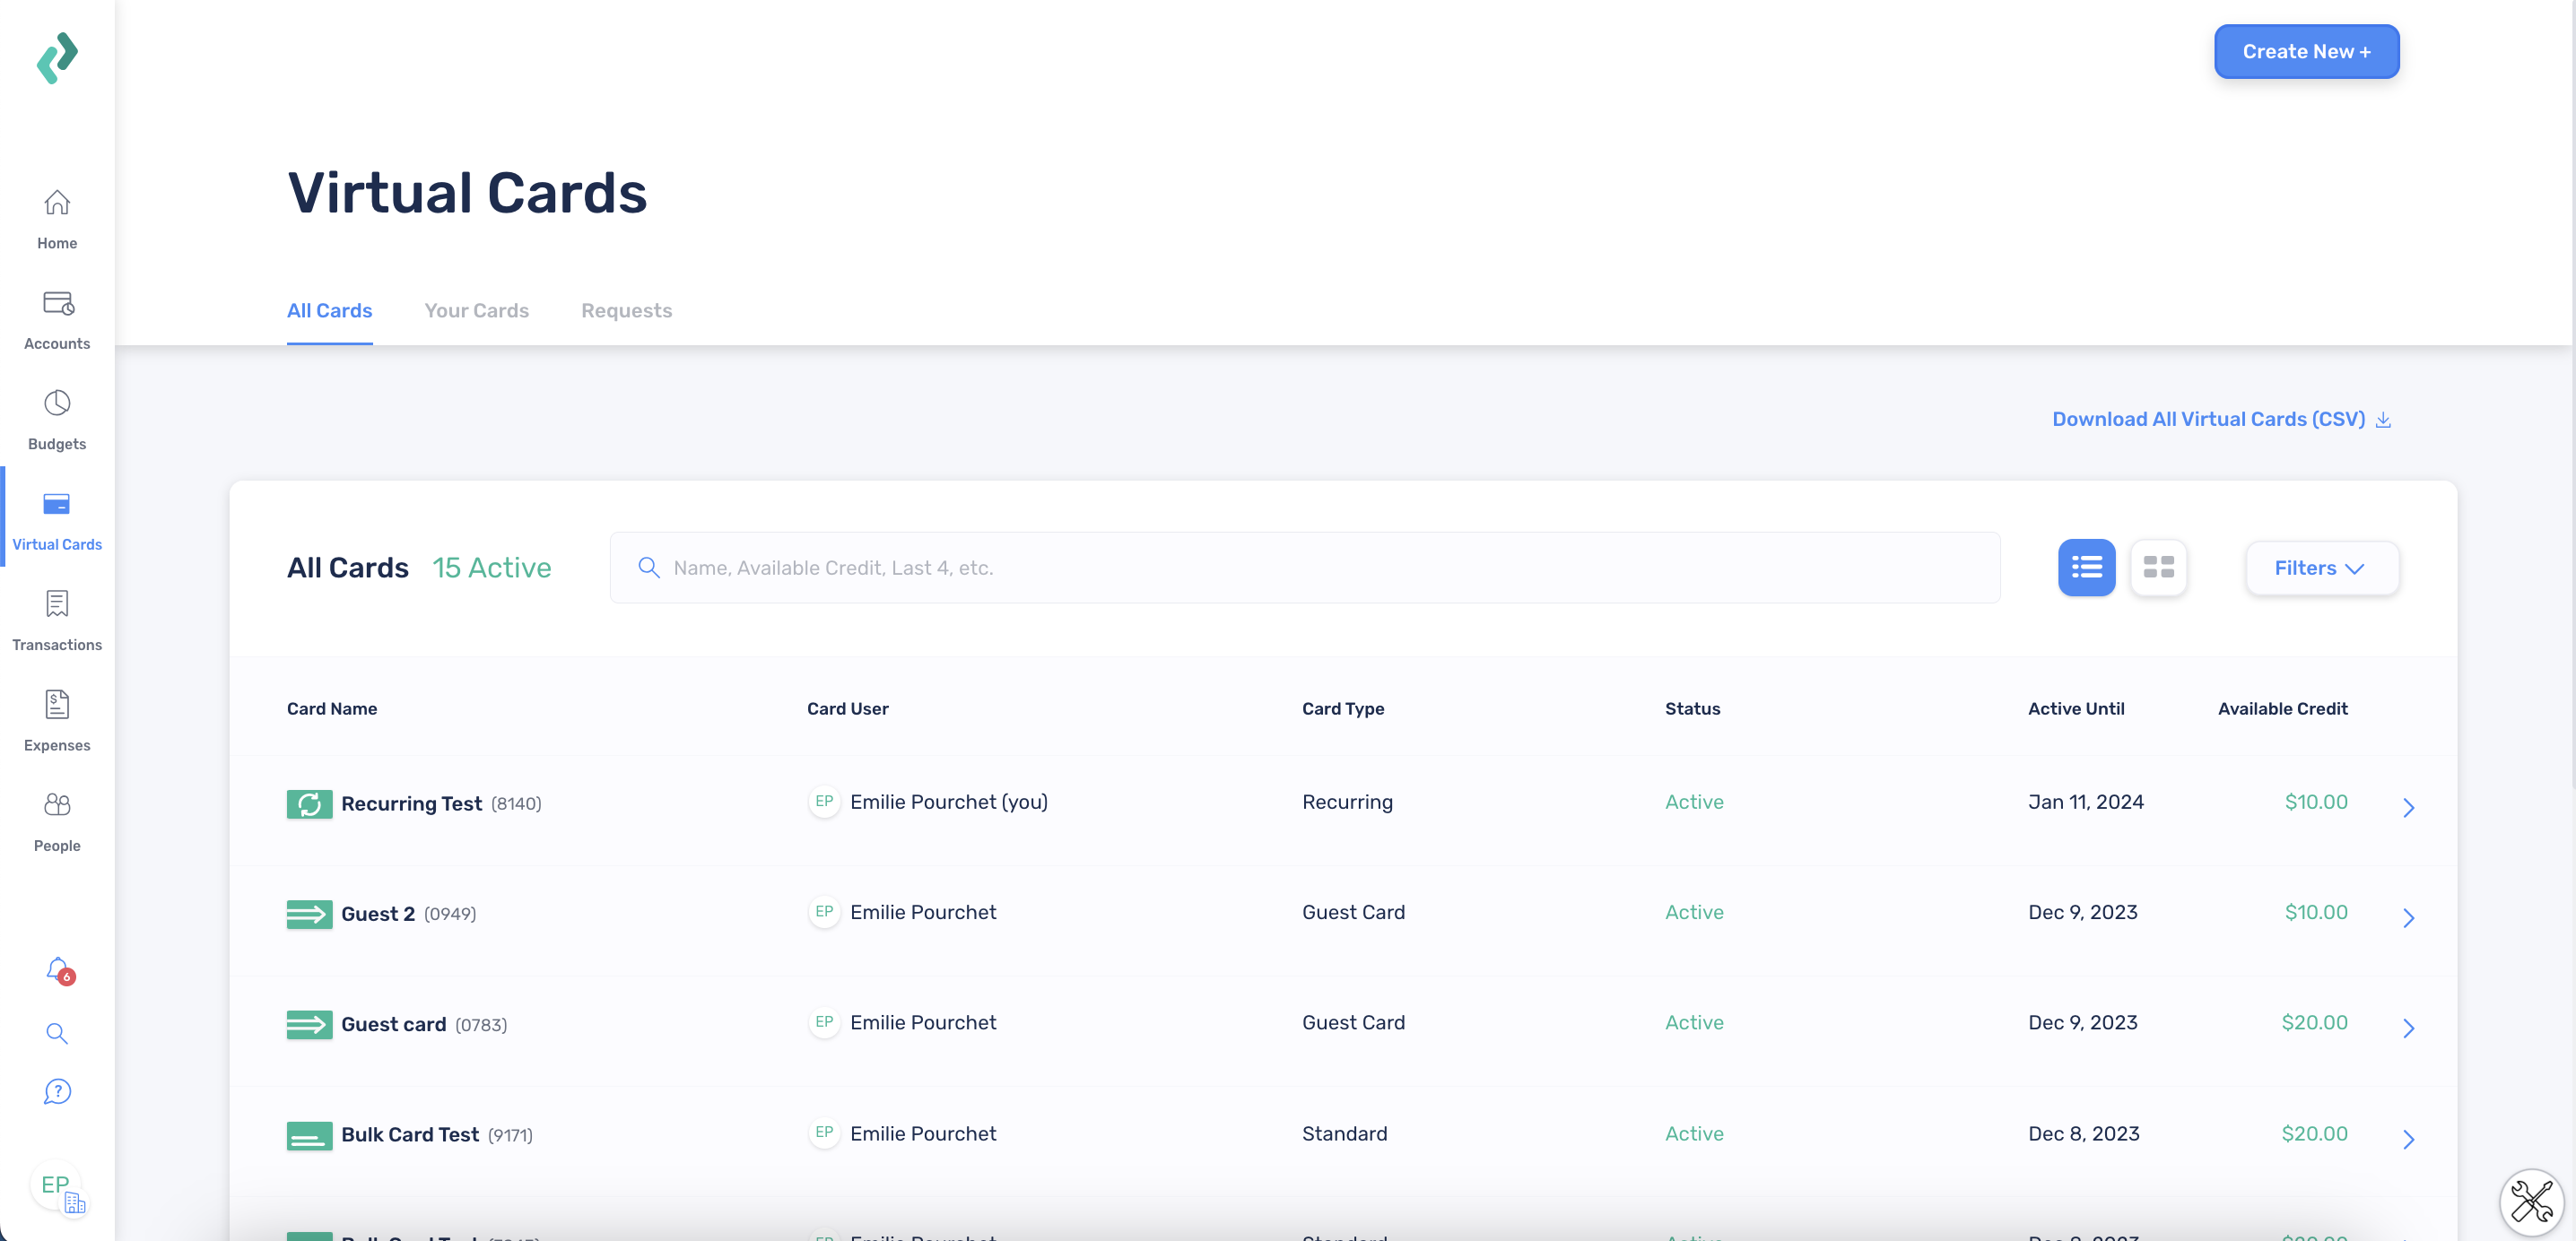Open Budgets section in sidebar
The width and height of the screenshot is (2576, 1241).
coord(57,420)
